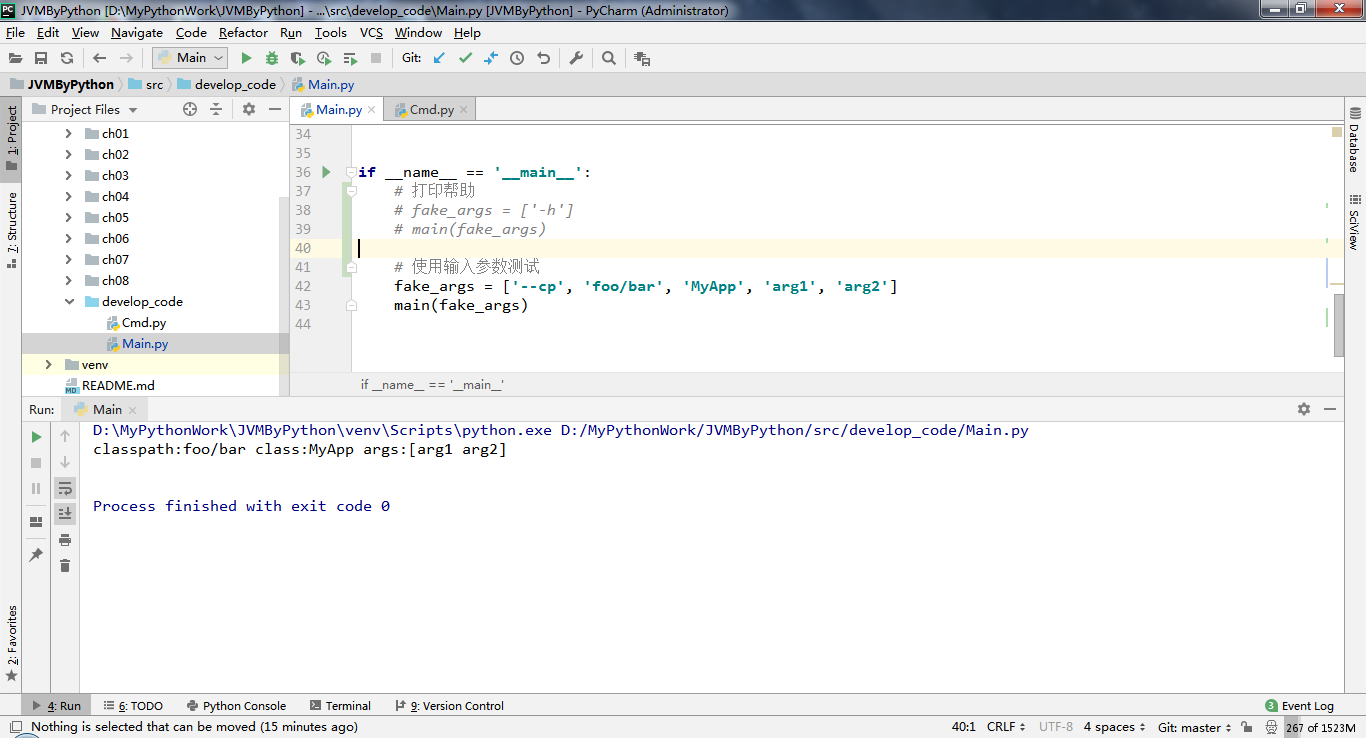Profile Main using the toolbar profiler icon

point(324,58)
